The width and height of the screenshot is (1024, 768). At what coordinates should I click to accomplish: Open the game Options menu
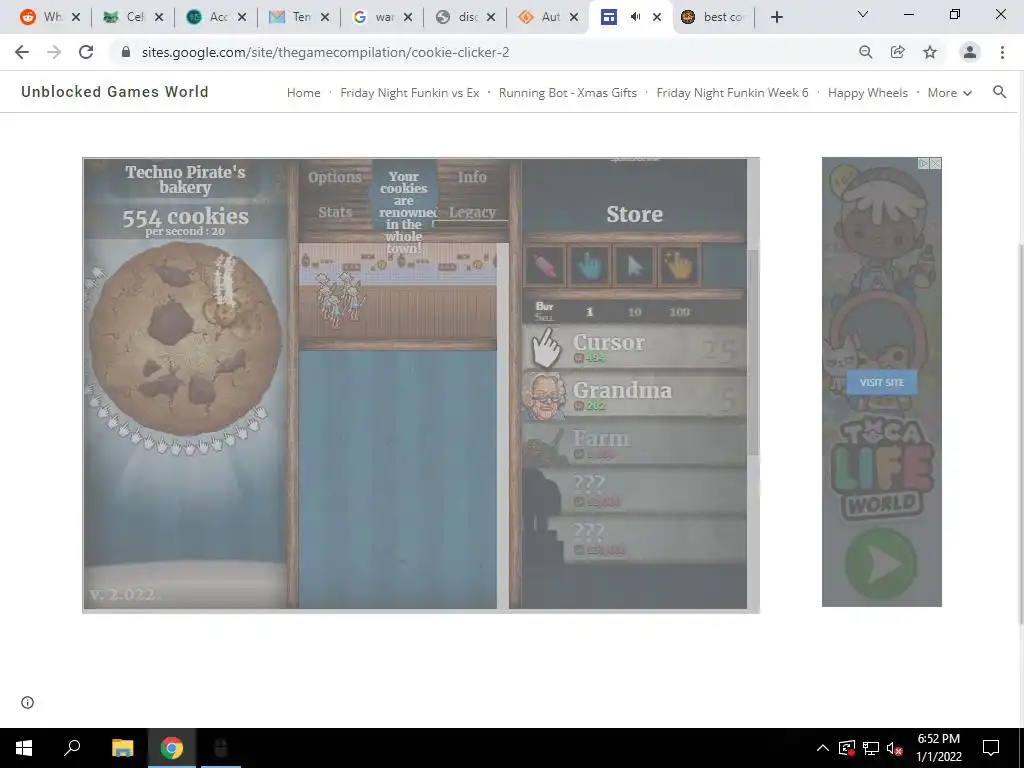tap(335, 177)
